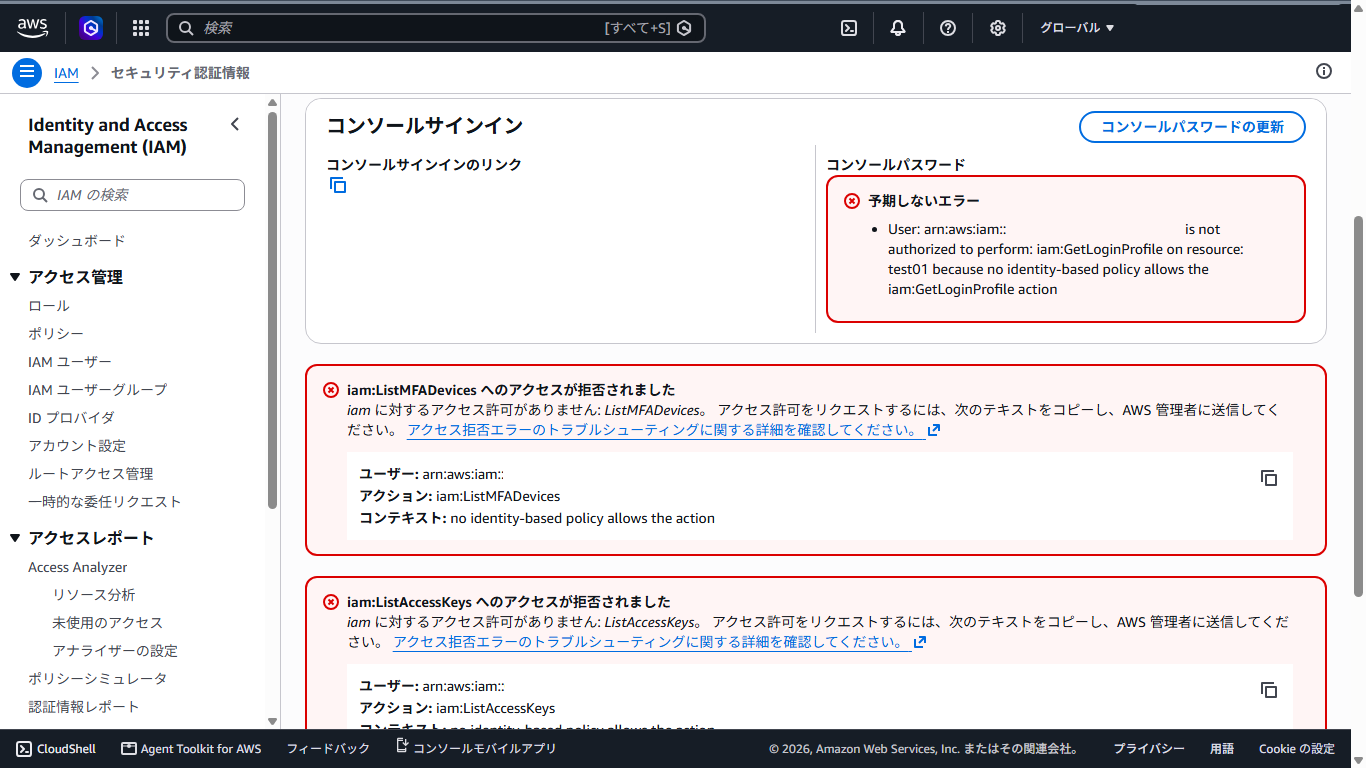Focus the IAM の検索 field
Viewport: 1366px width, 768px height.
coord(132,195)
